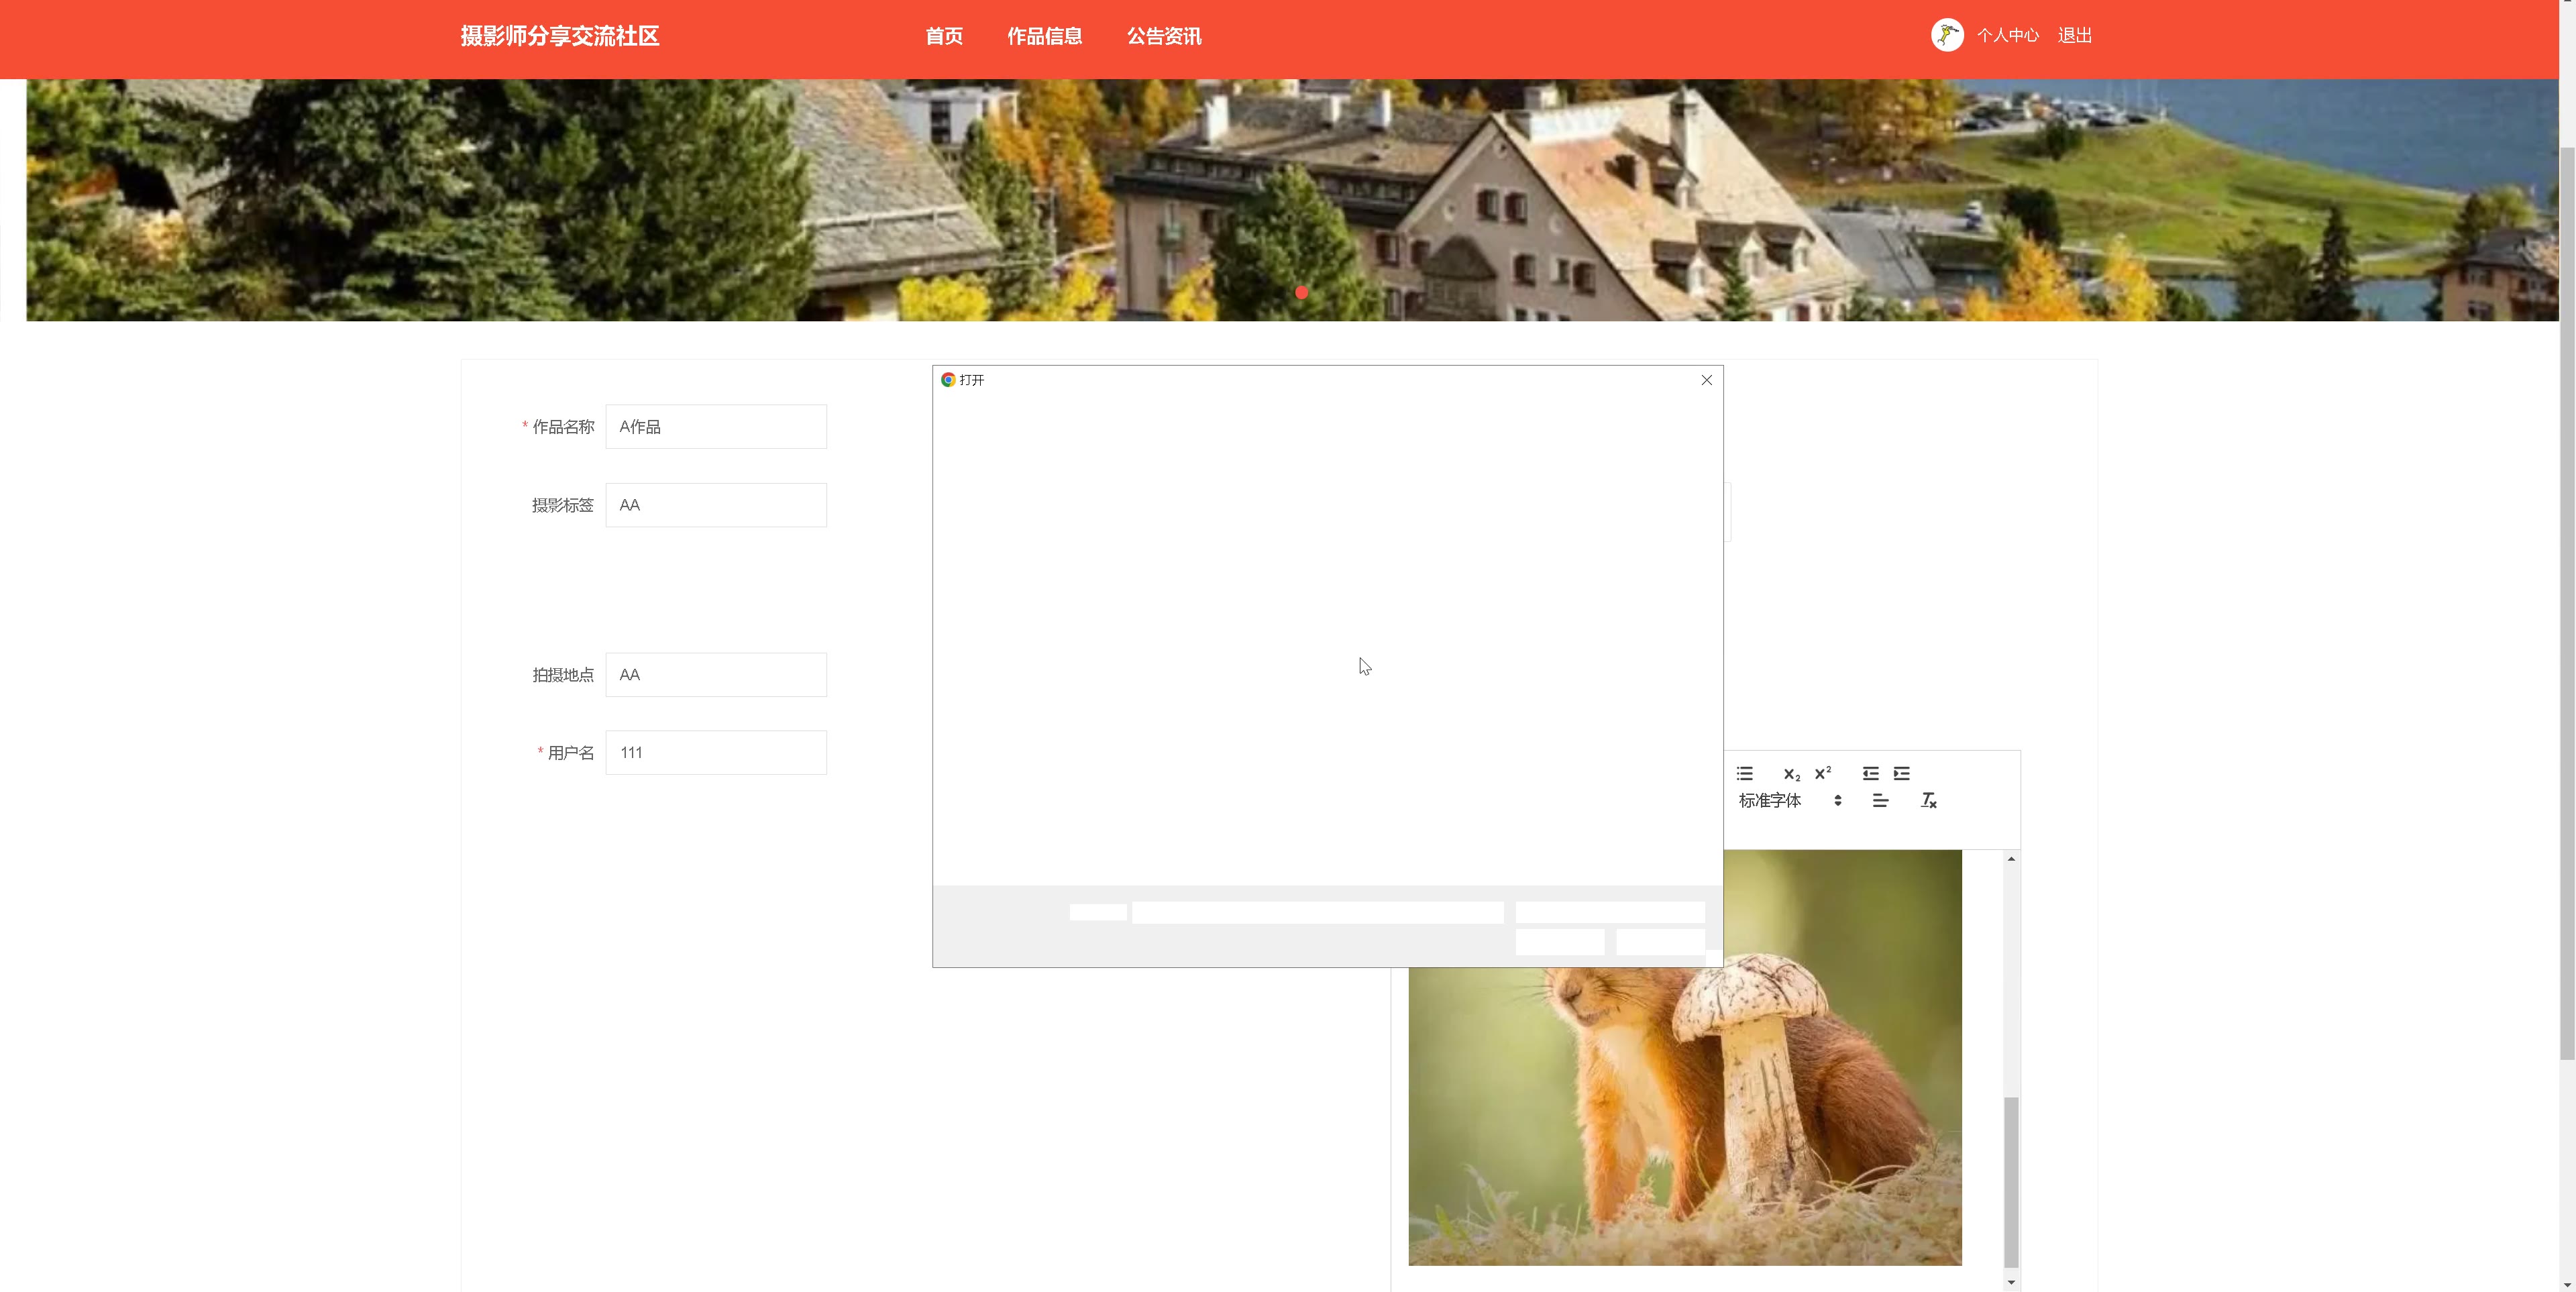Open 作品信息 navigation item
The width and height of the screenshot is (2576, 1292).
(x=1044, y=36)
